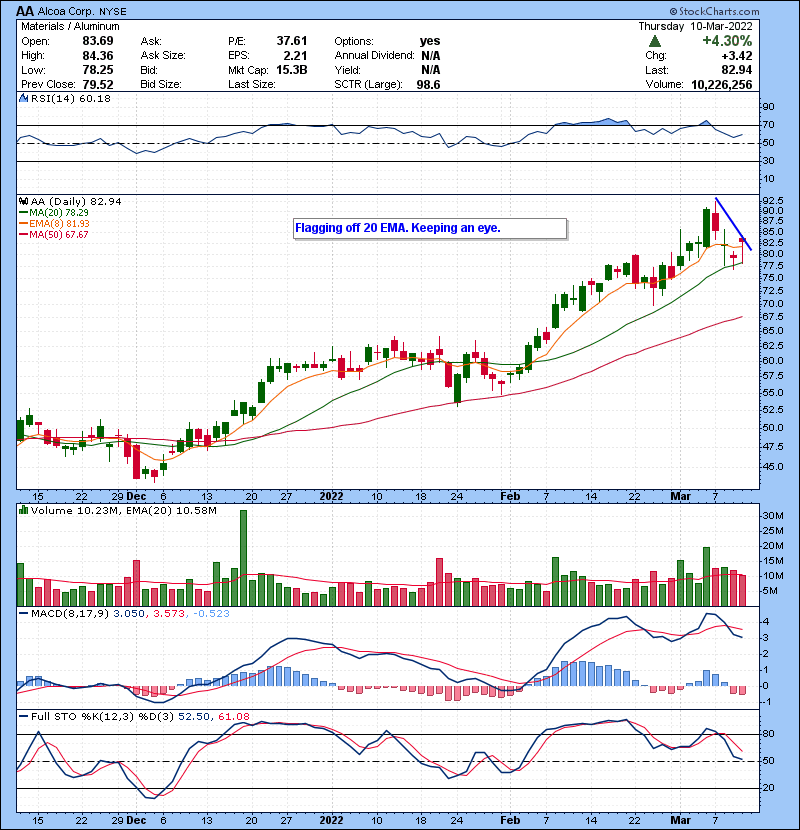Image resolution: width=800 pixels, height=830 pixels.
Task: Click the Volume value 10,226,256
Action: [722, 84]
